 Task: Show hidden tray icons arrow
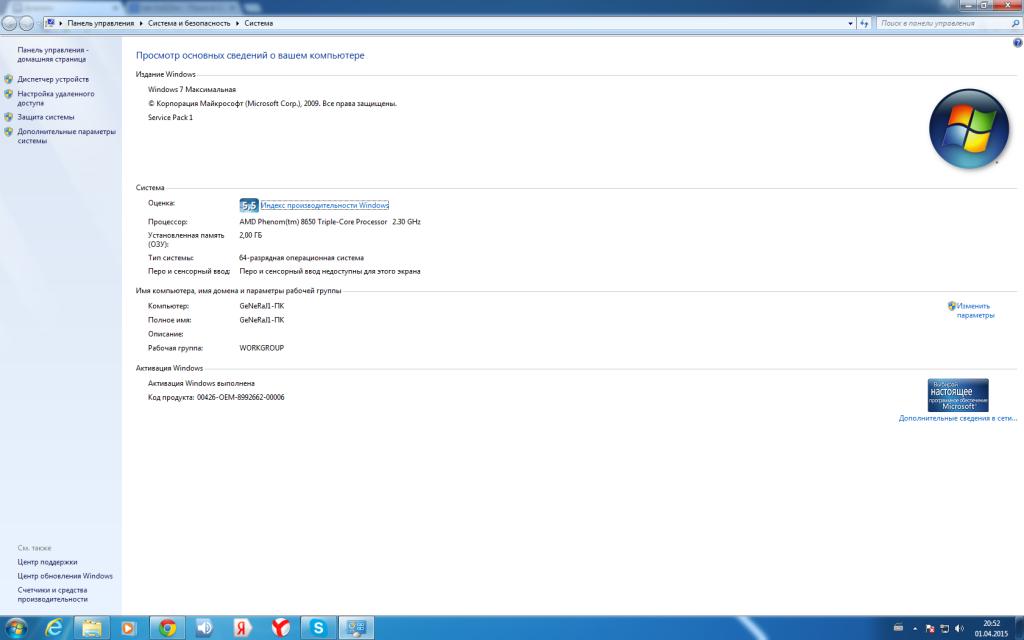[x=915, y=629]
